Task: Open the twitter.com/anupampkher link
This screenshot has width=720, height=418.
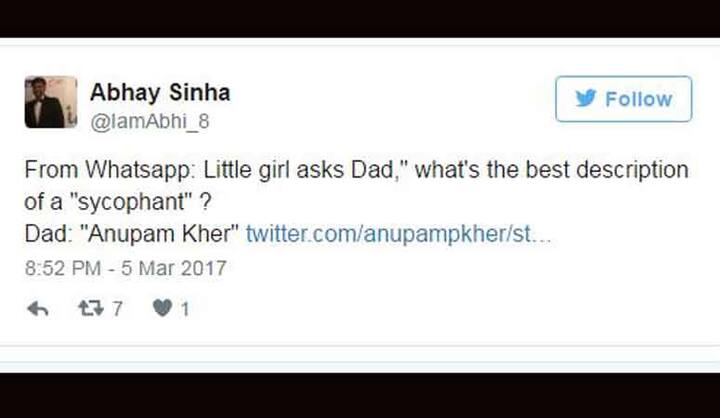Action: [398, 234]
